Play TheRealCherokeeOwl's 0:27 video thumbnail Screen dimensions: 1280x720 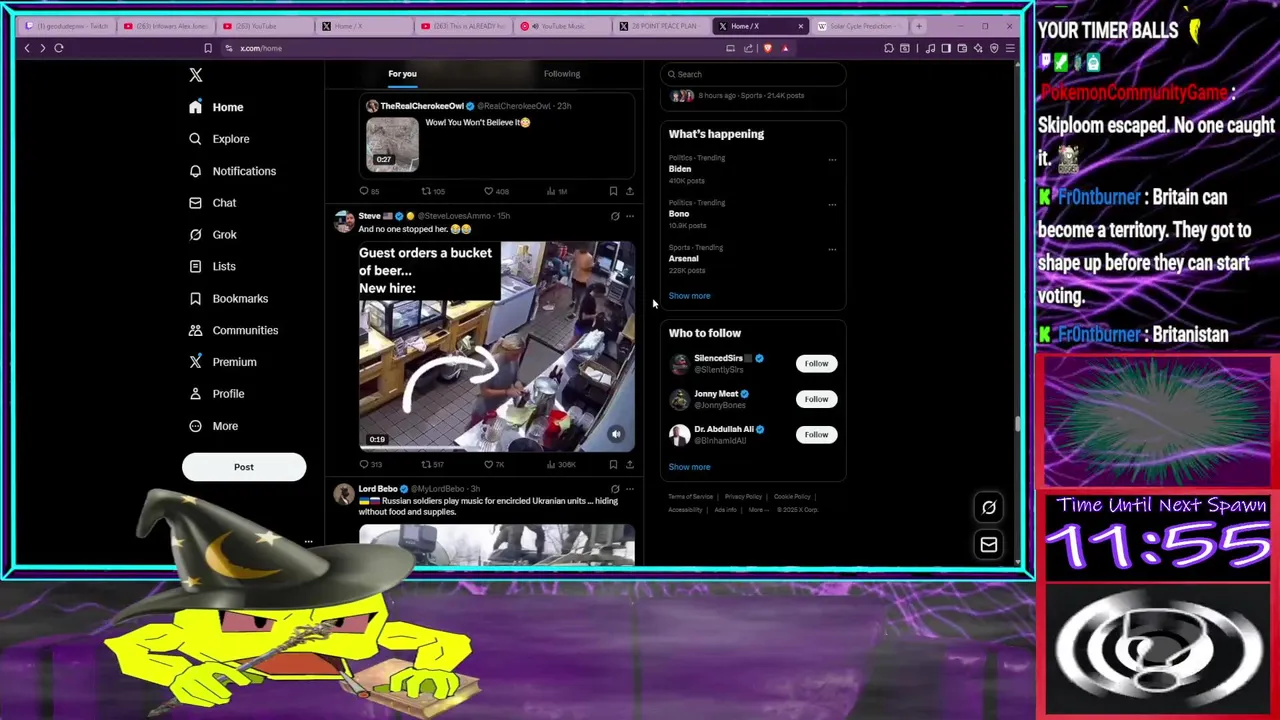click(392, 145)
